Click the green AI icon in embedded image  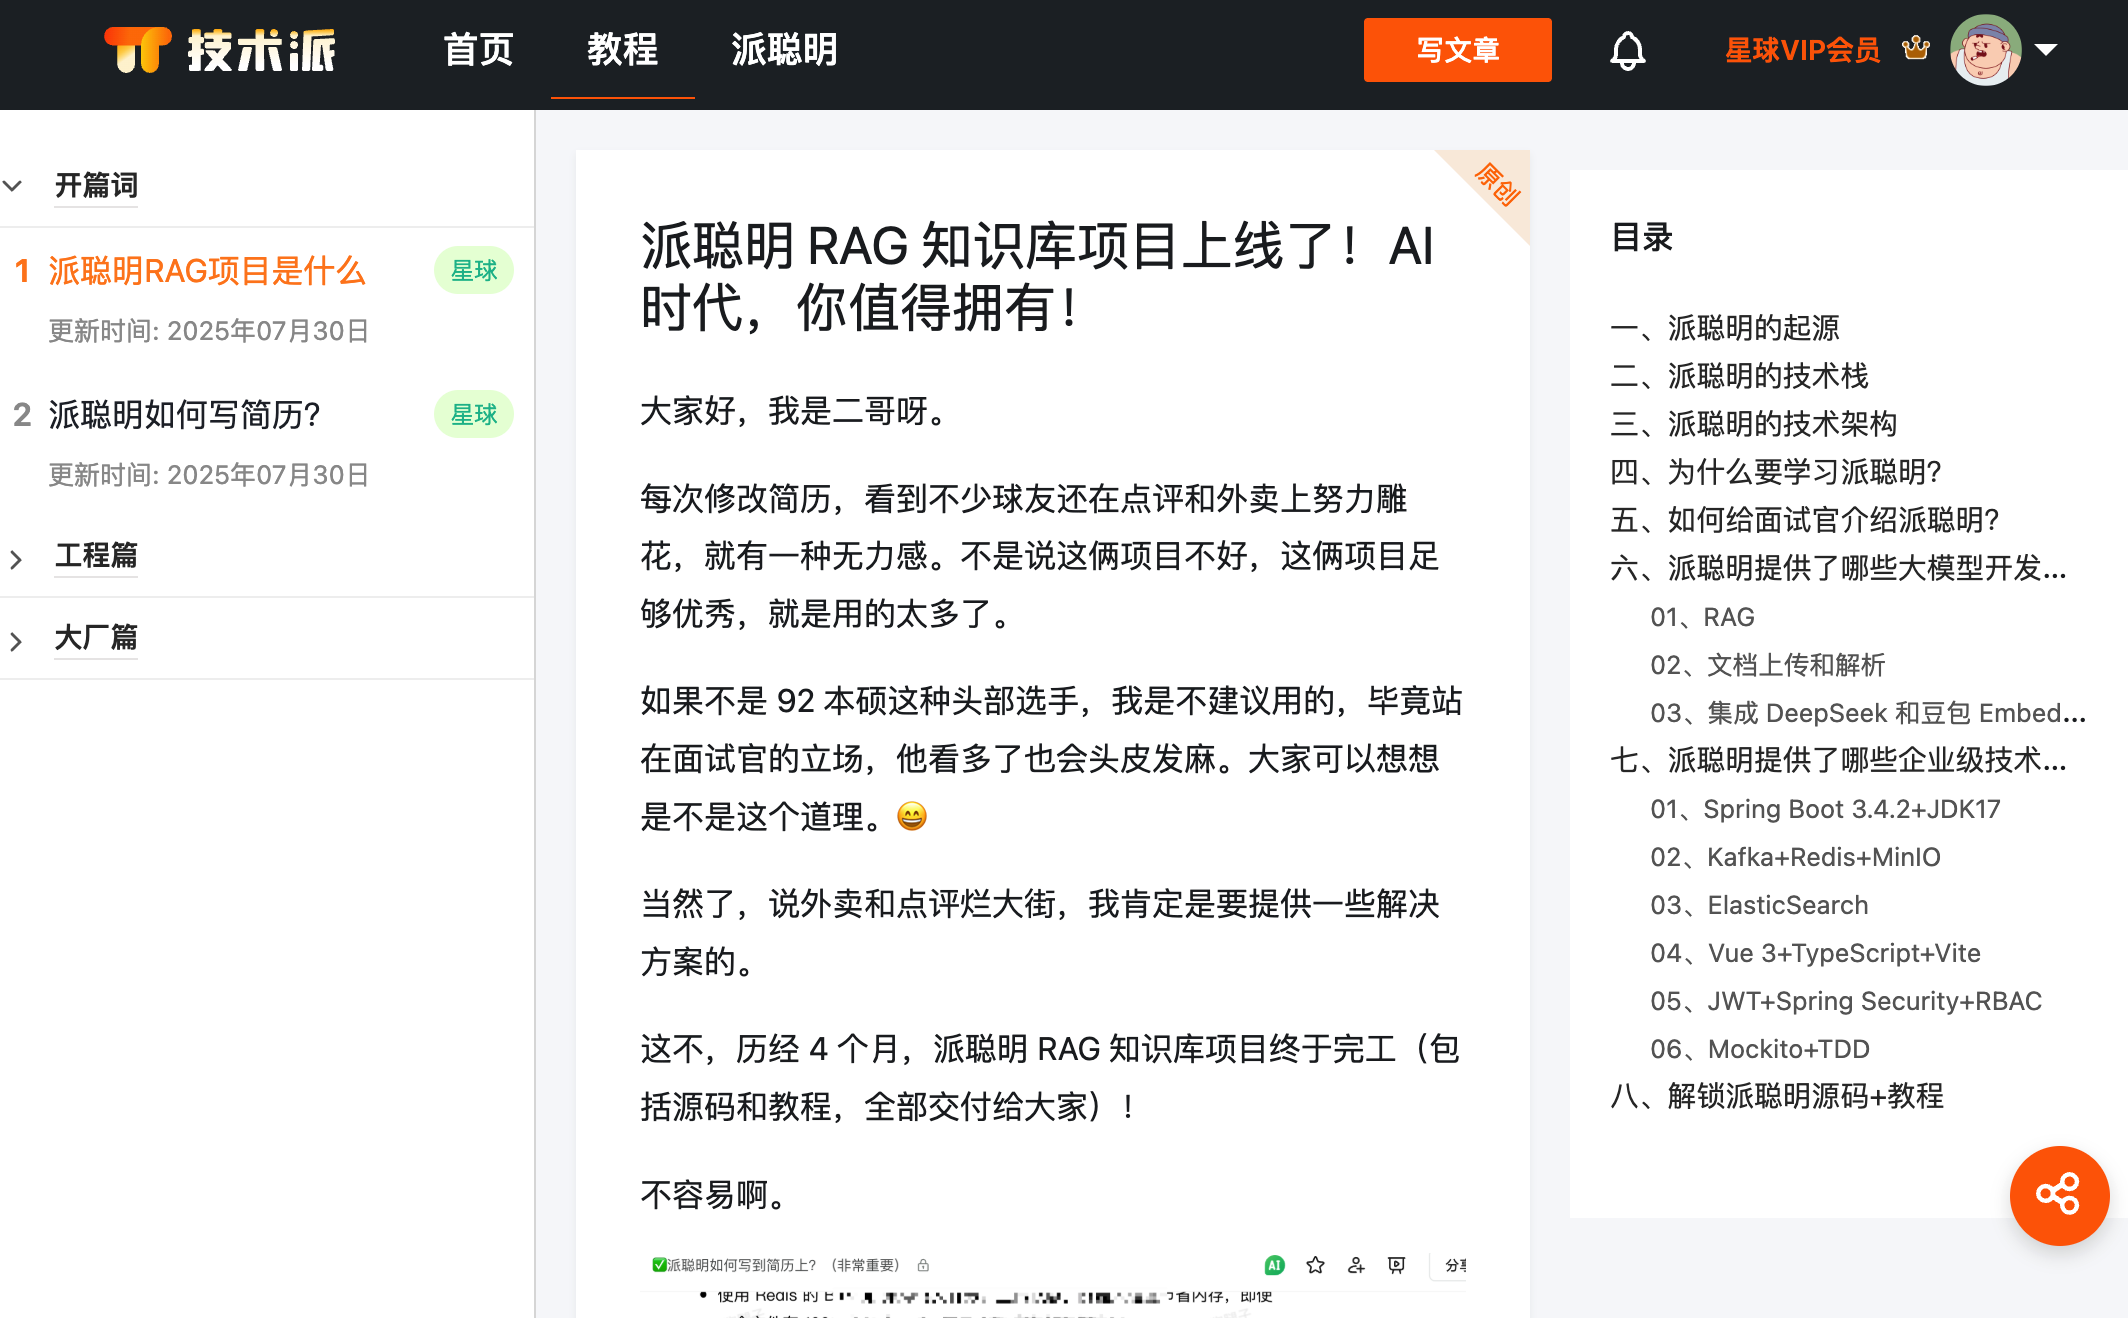1274,1265
